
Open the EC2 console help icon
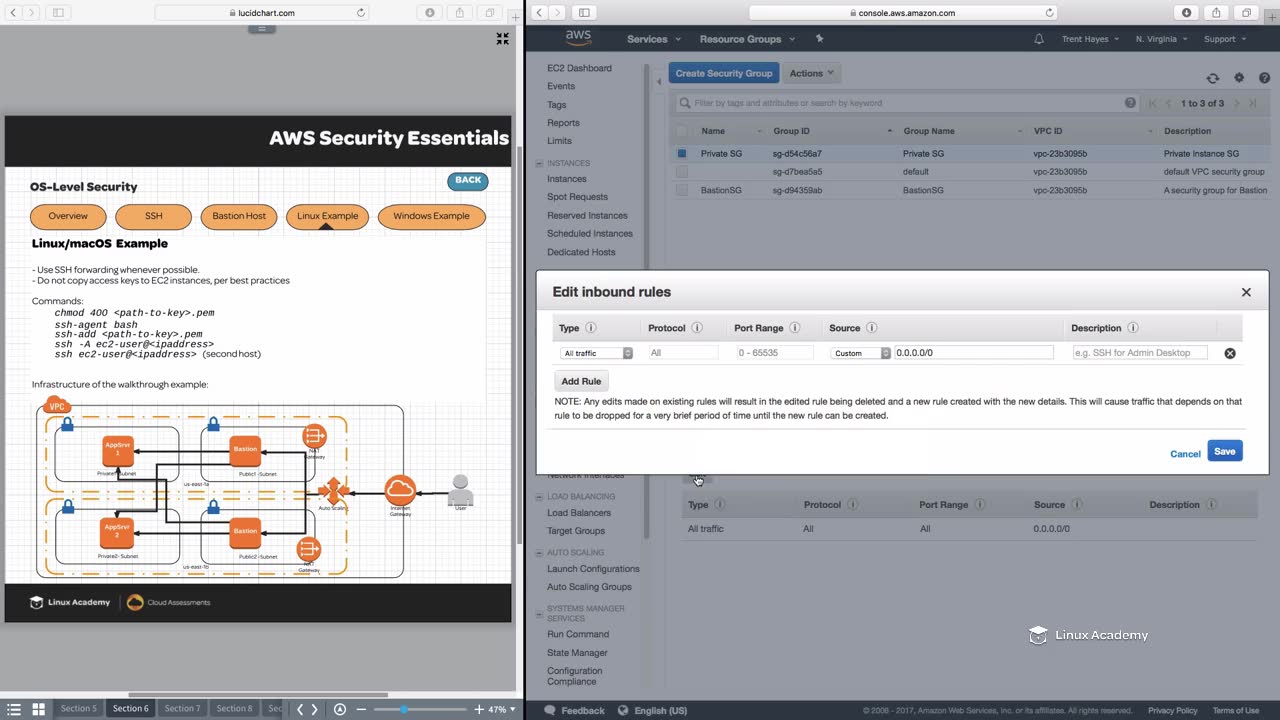pos(1262,78)
